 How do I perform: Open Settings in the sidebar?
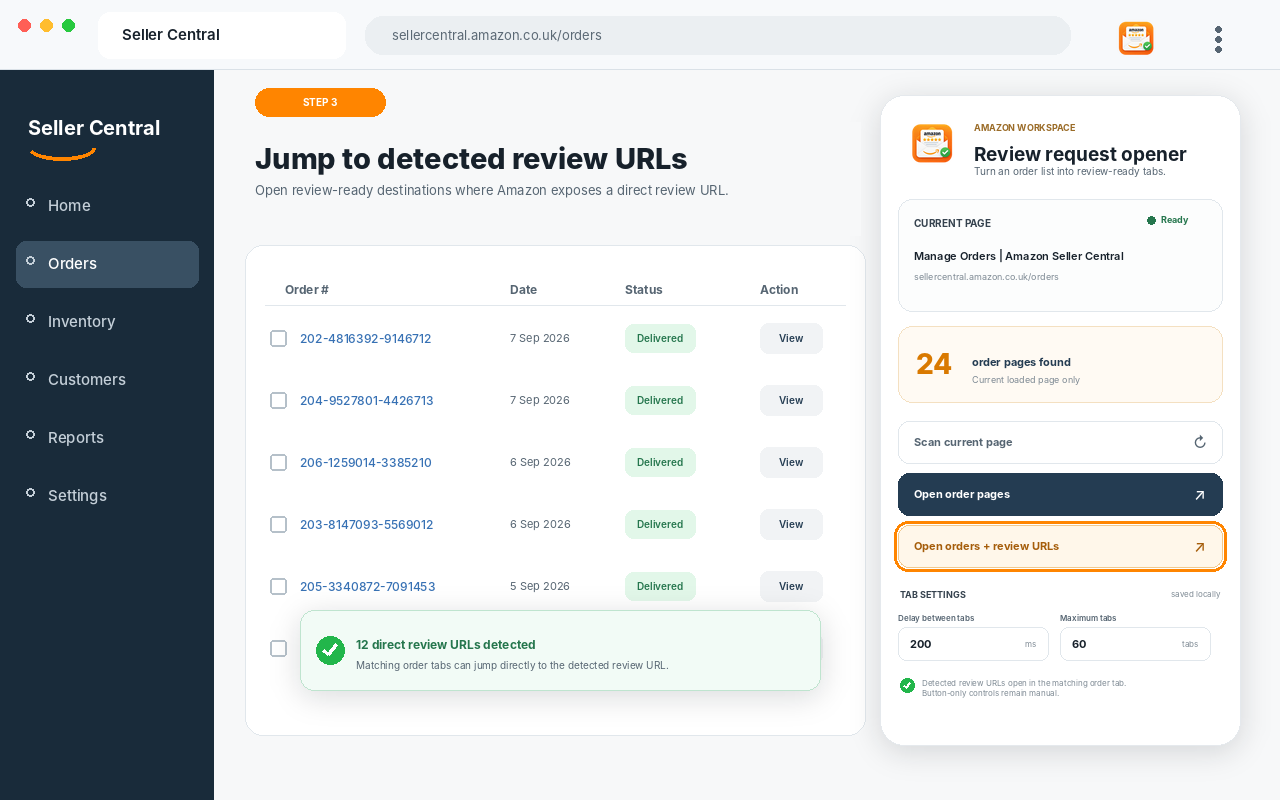coord(107,495)
